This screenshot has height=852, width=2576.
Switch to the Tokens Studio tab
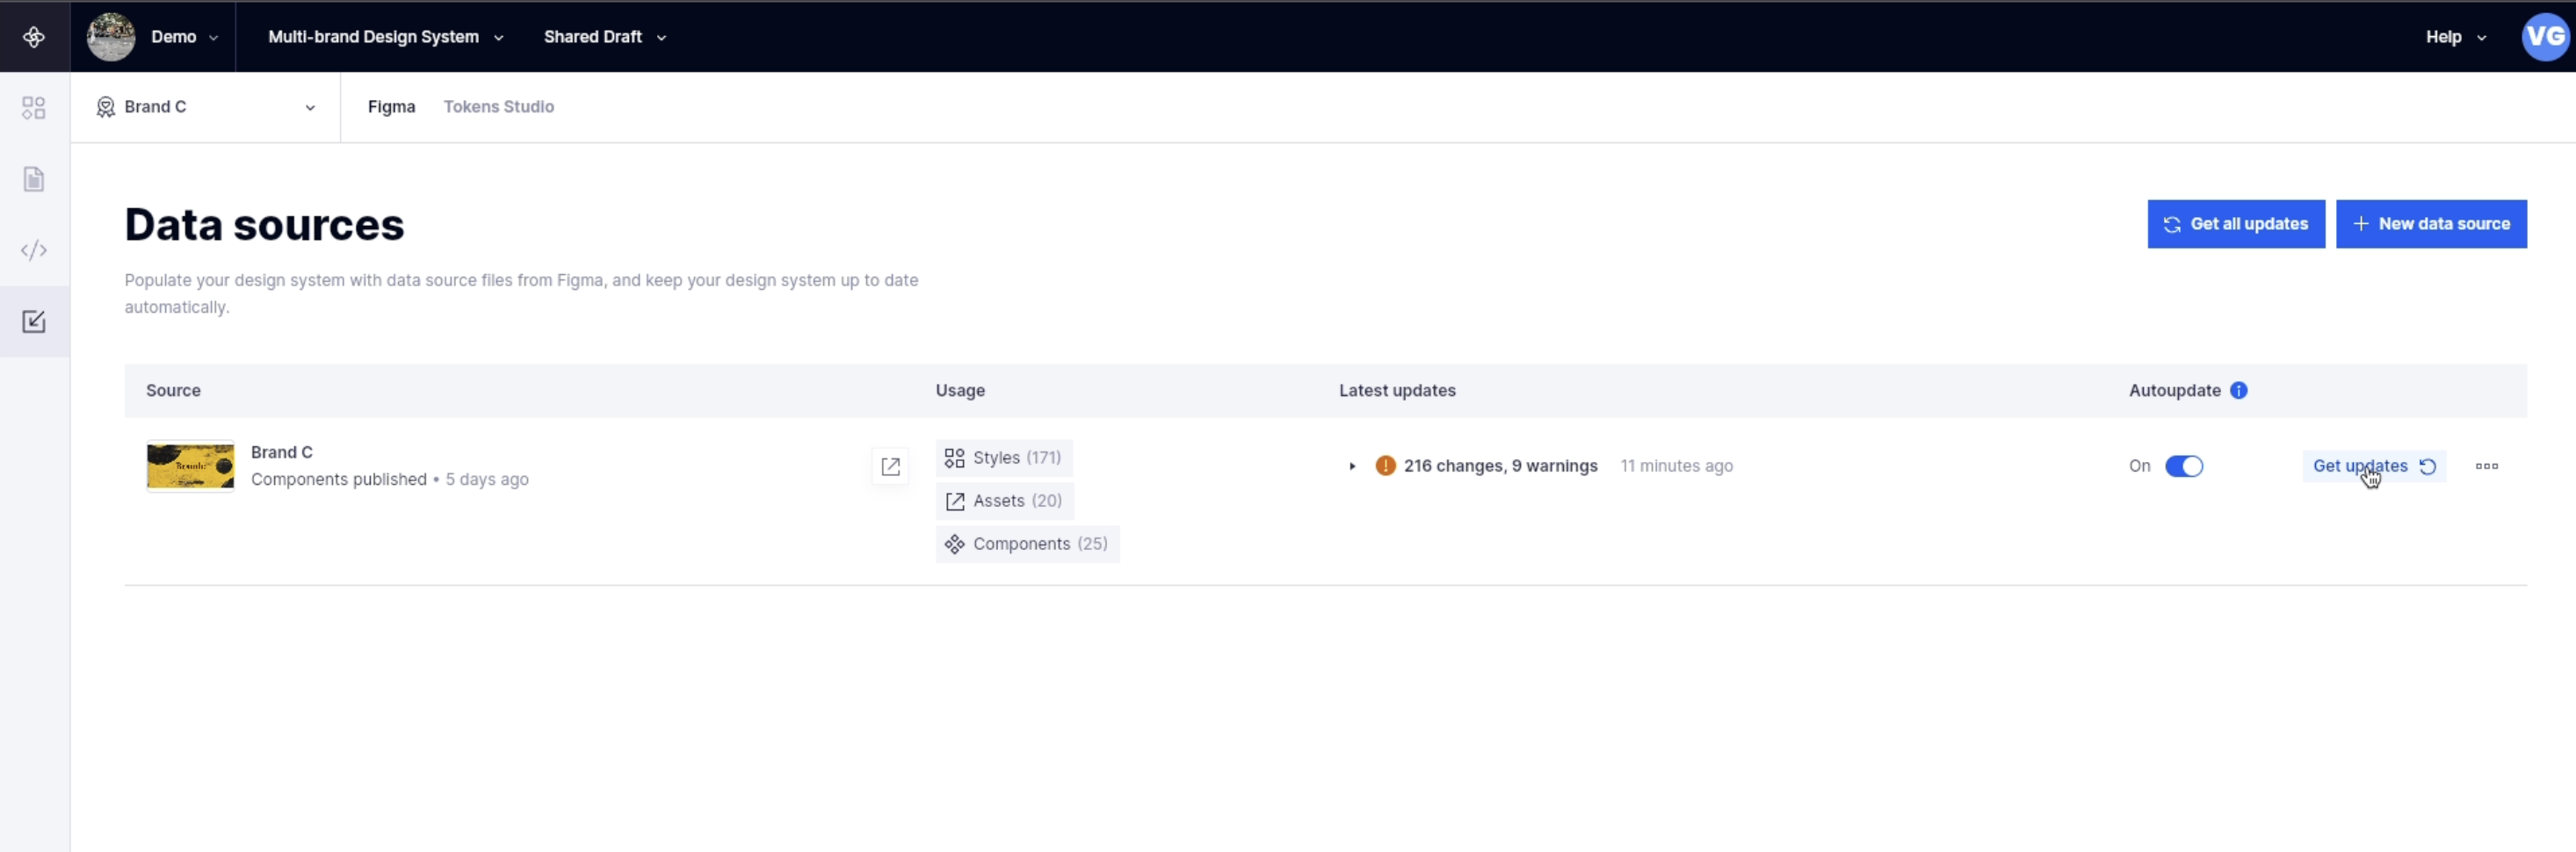(499, 107)
